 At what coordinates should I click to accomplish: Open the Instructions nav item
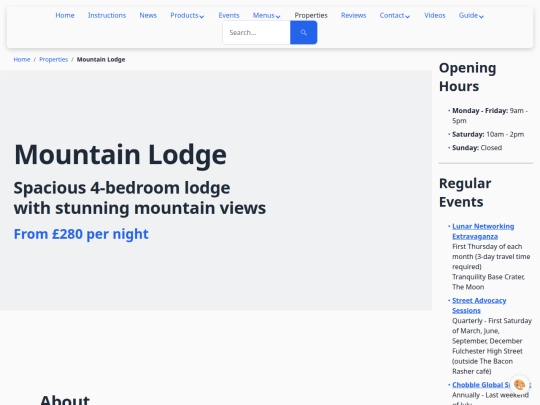tap(107, 15)
